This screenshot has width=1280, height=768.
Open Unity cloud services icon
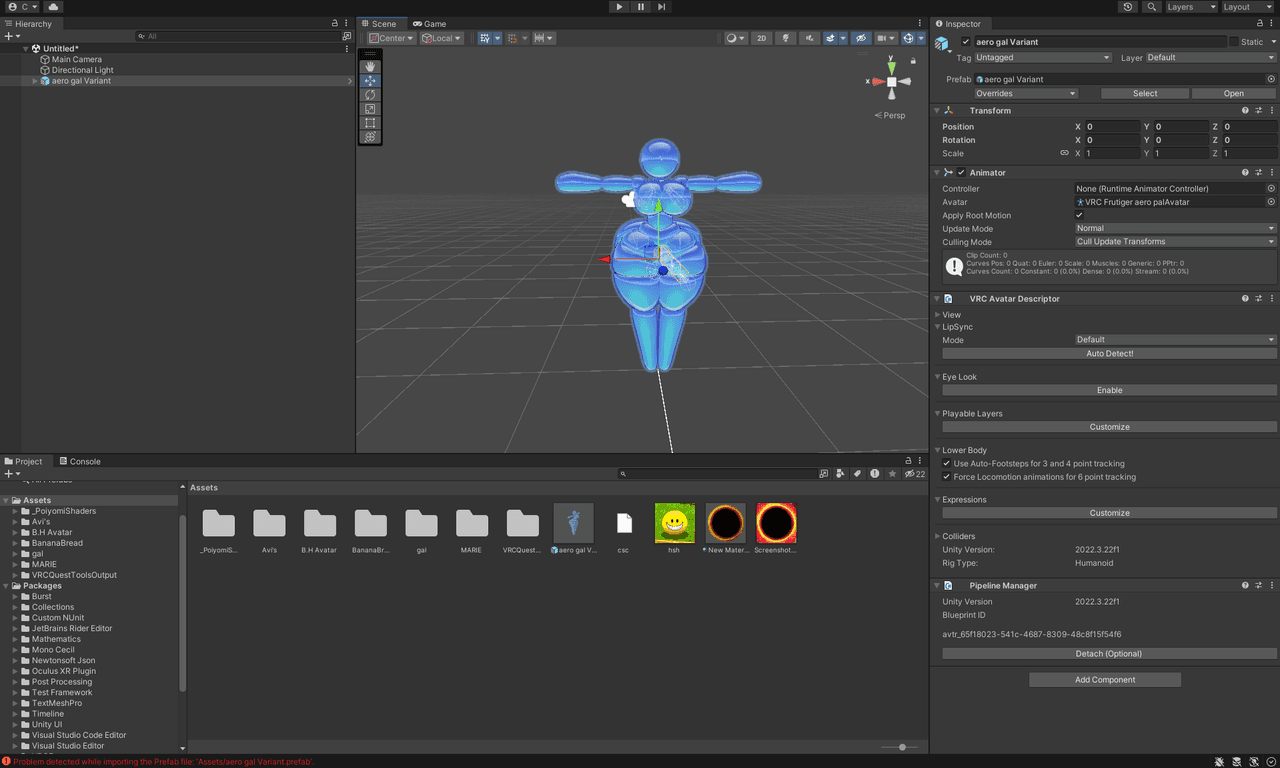pos(53,7)
